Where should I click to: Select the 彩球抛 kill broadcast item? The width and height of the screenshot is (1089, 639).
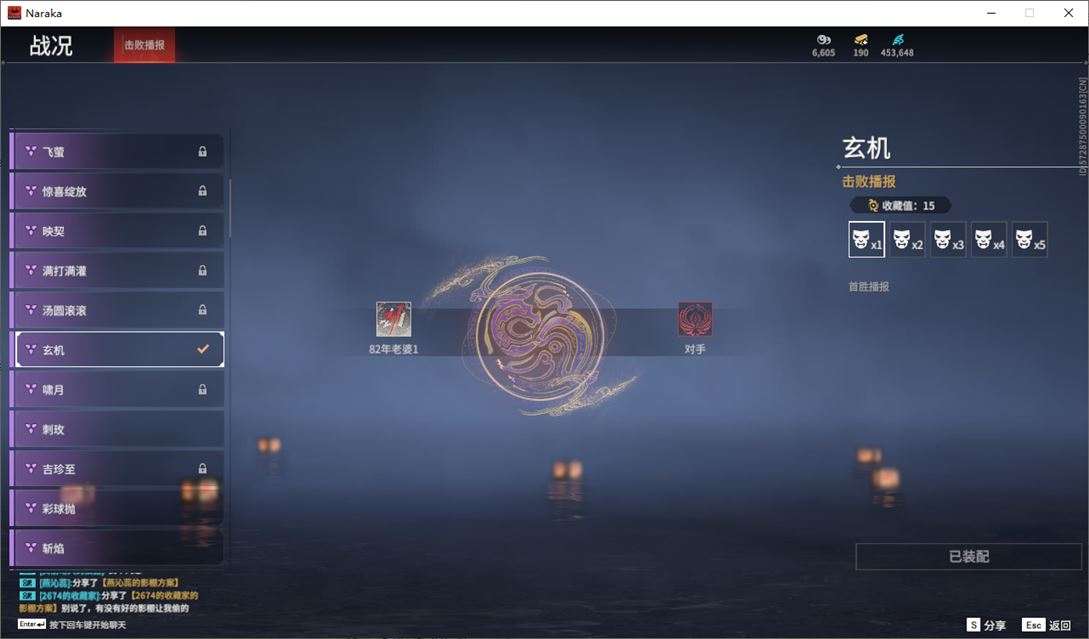click(x=117, y=508)
